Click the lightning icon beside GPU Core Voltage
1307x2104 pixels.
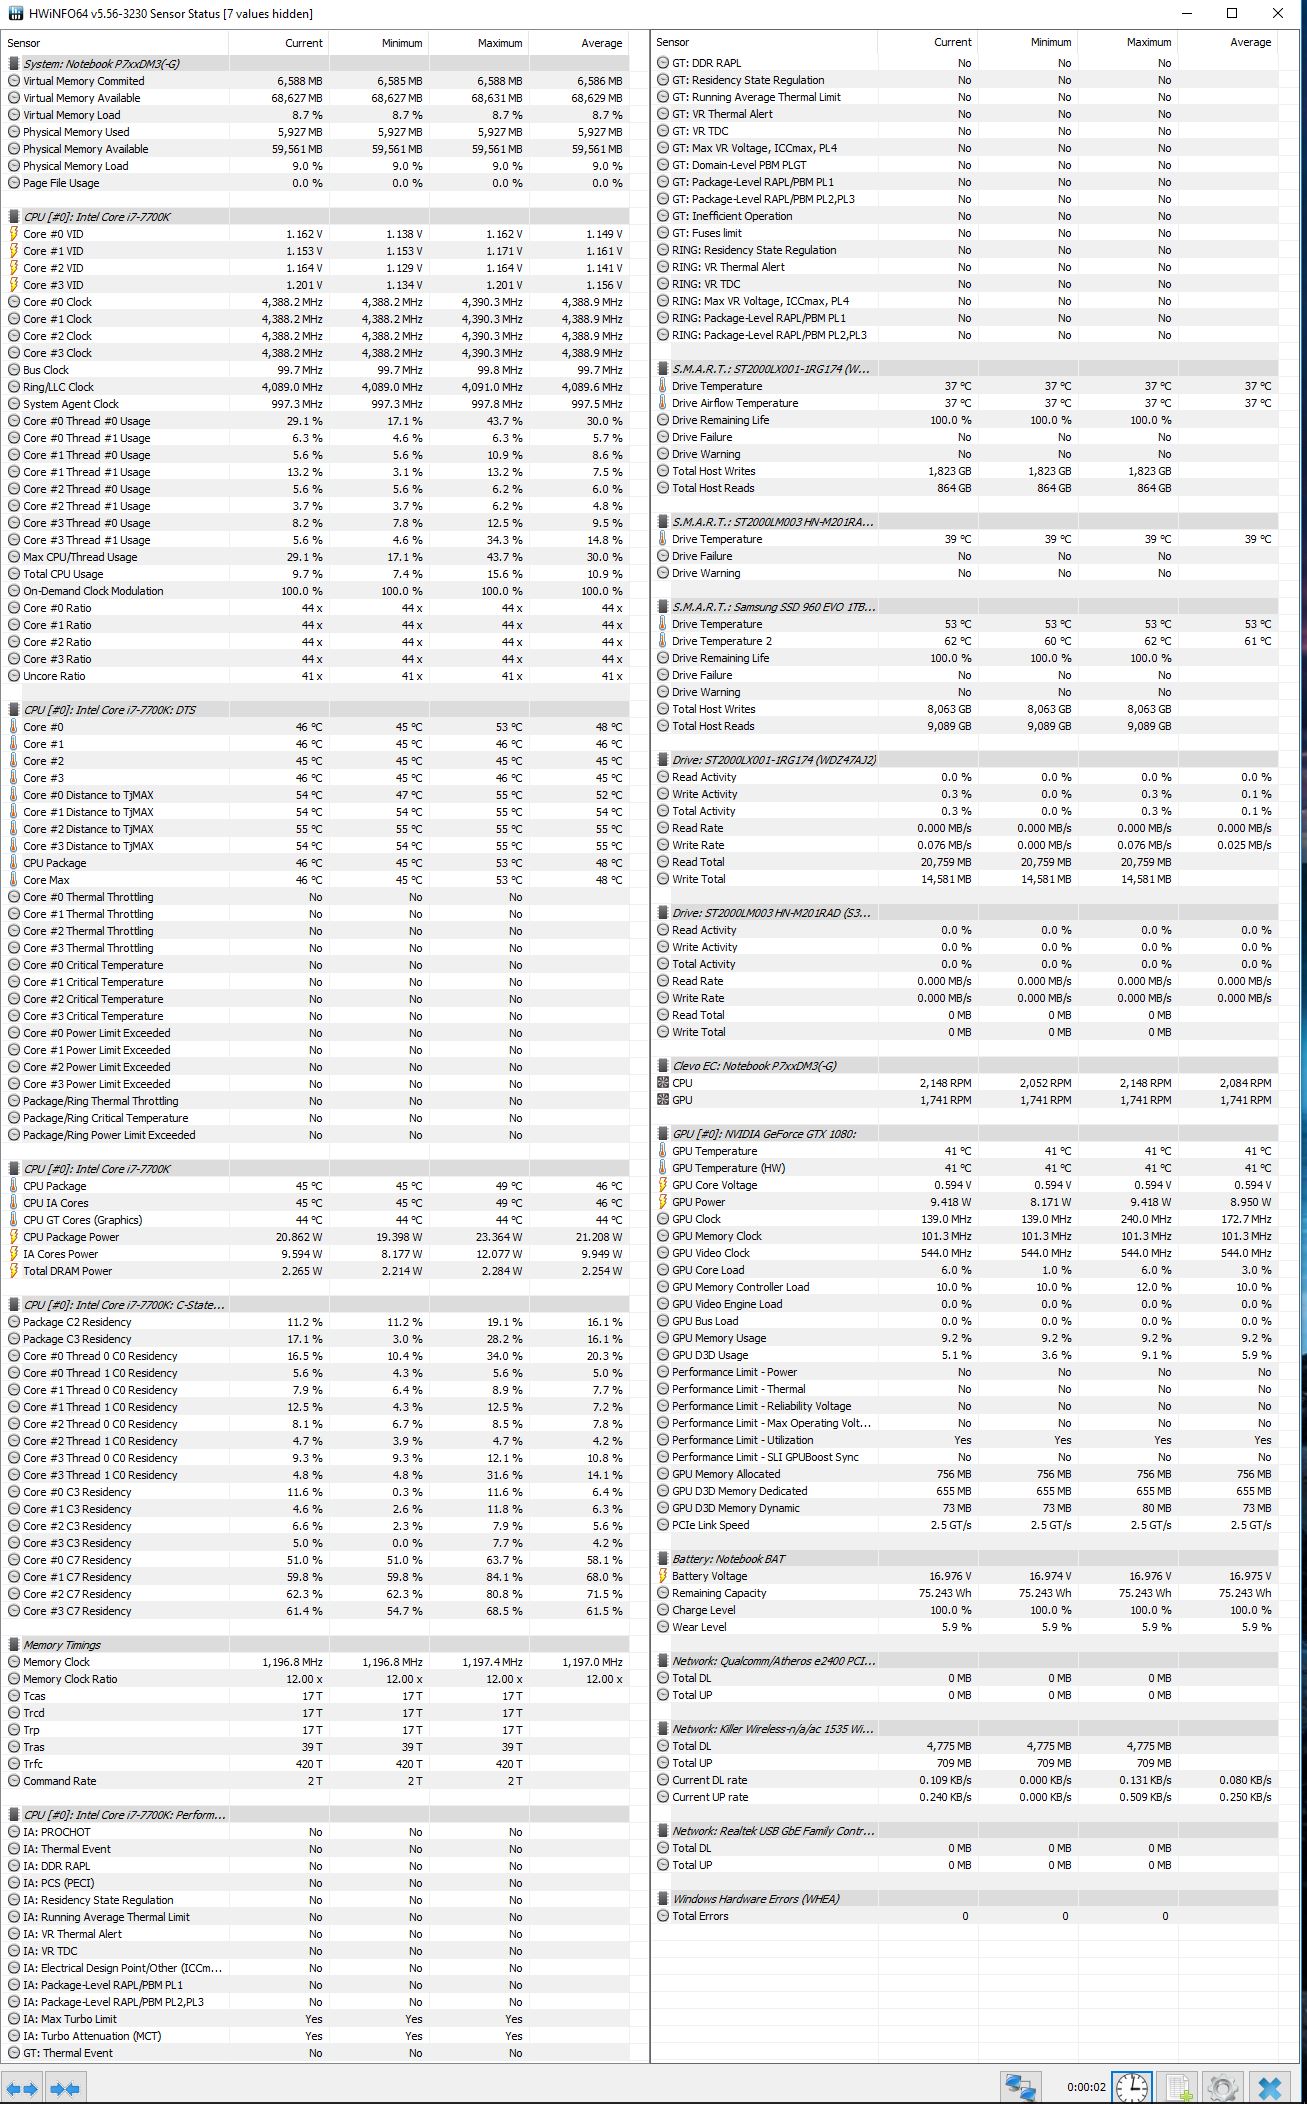tap(662, 1185)
